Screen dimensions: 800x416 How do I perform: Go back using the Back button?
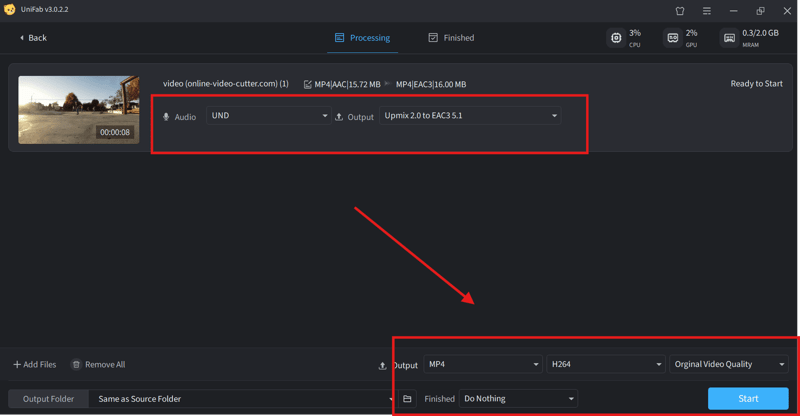click(x=34, y=38)
